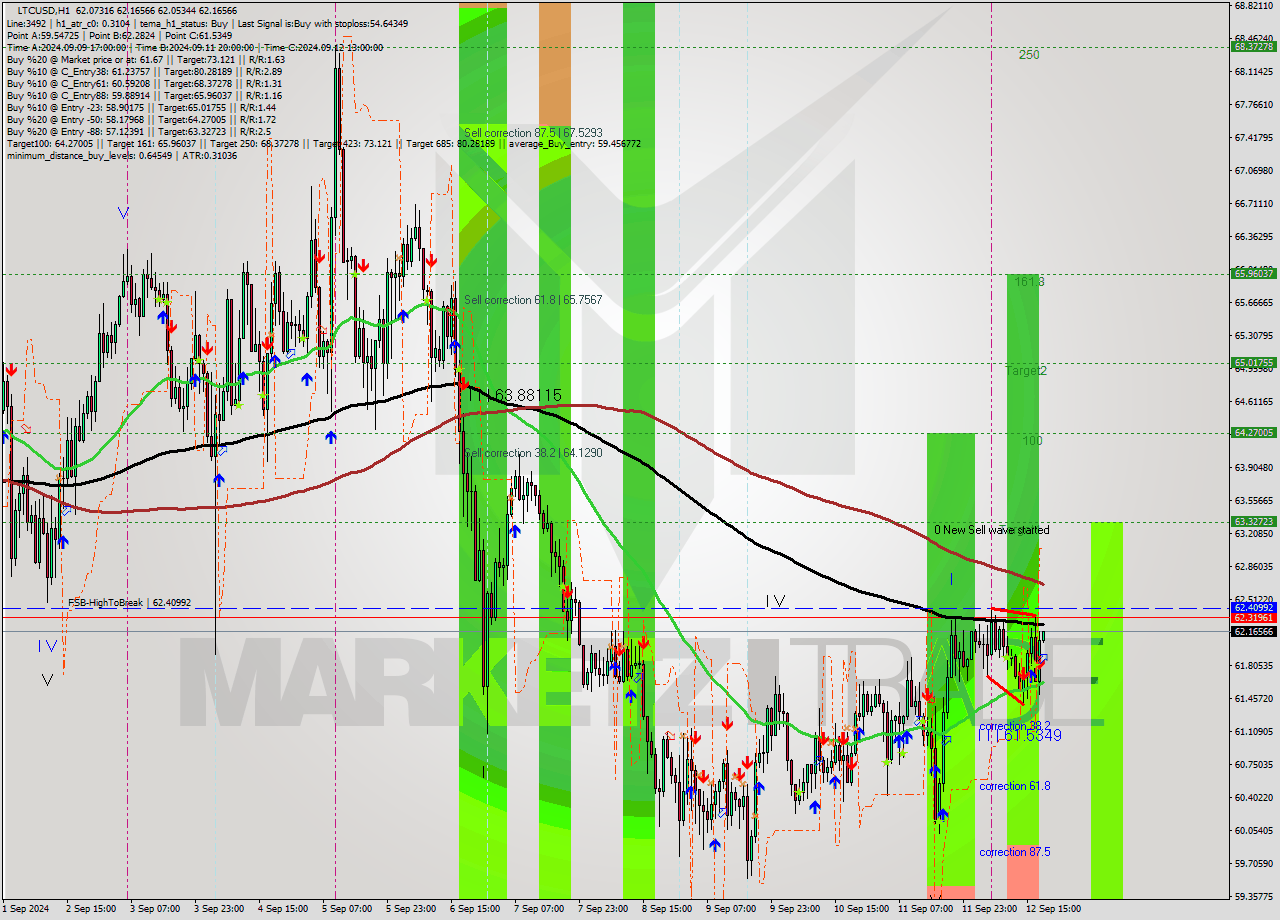
Task: Click the '5 Sep 07:00' time label
Action: (346, 909)
